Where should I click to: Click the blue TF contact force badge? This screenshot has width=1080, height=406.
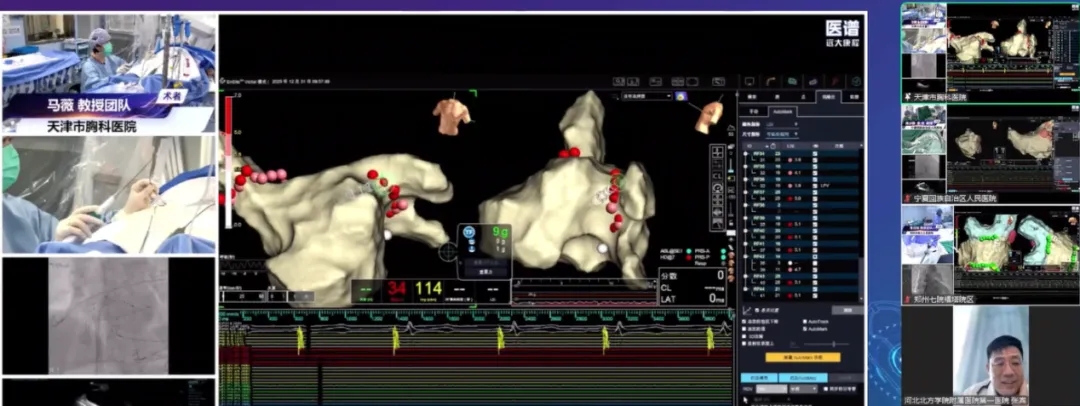tap(469, 232)
